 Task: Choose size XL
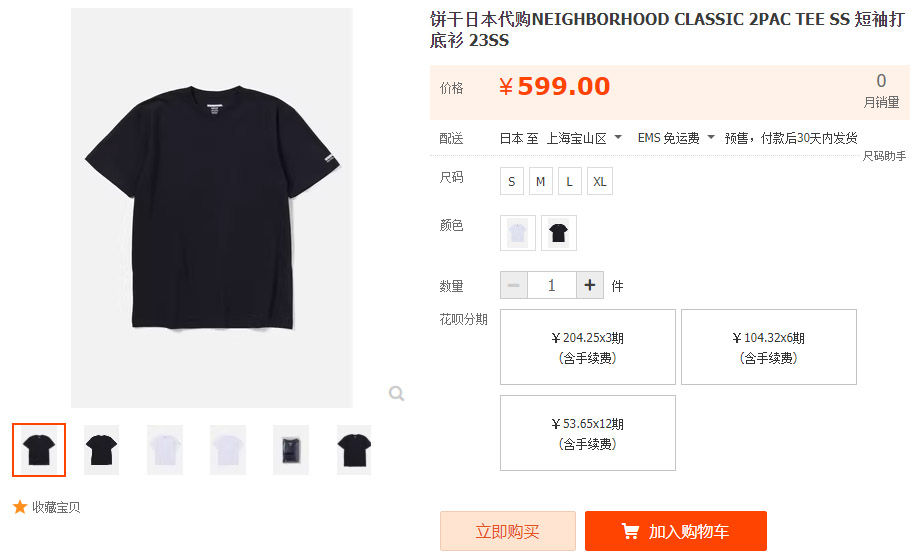pyautogui.click(x=600, y=181)
